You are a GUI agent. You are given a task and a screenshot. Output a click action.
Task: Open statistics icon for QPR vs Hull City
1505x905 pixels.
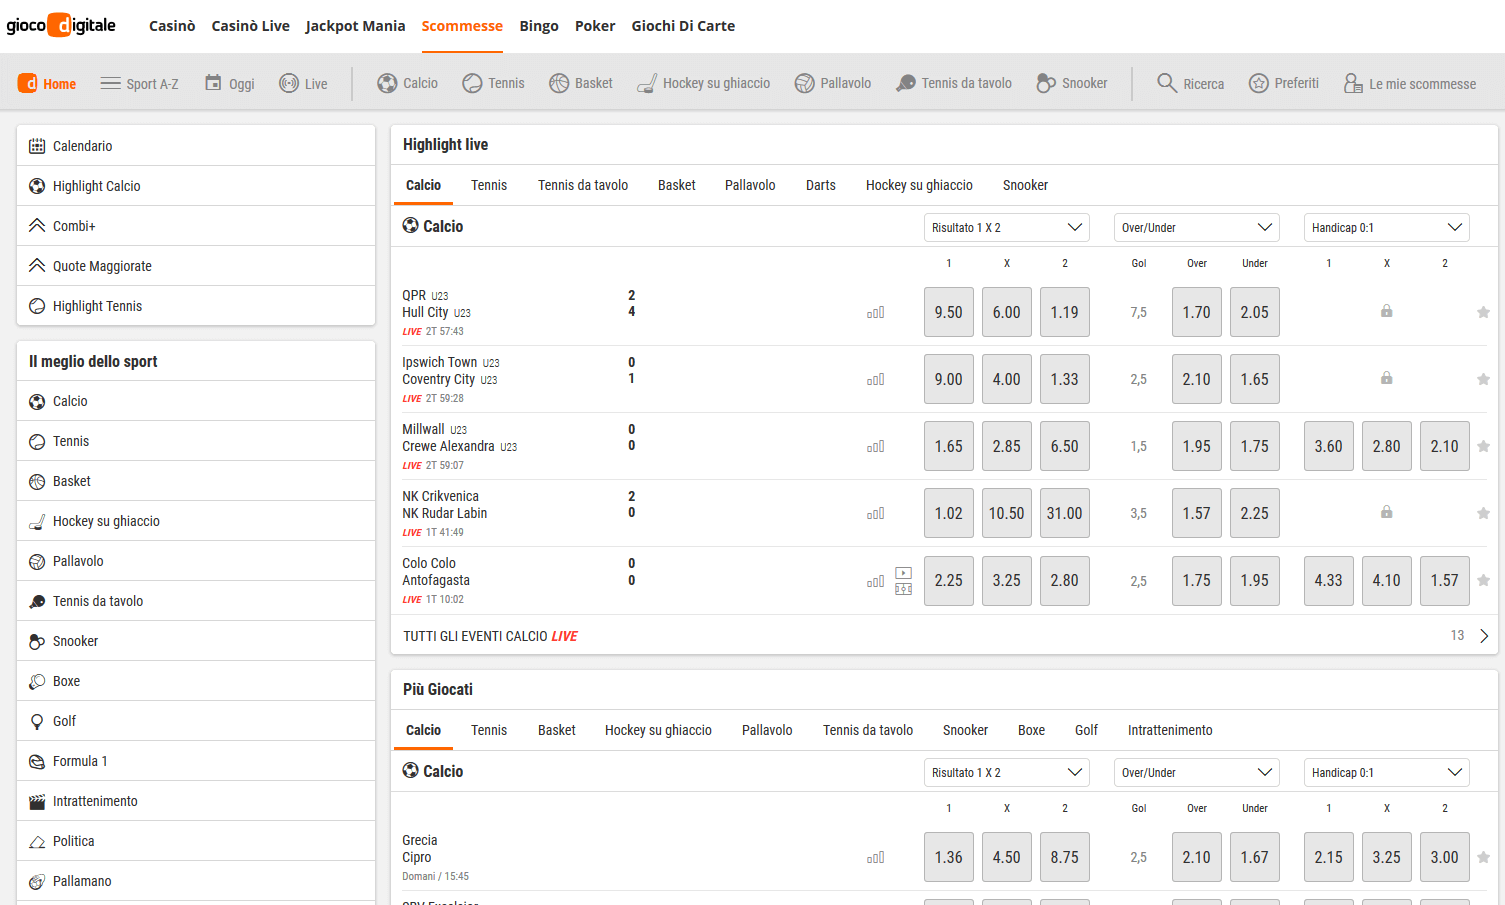(x=876, y=313)
